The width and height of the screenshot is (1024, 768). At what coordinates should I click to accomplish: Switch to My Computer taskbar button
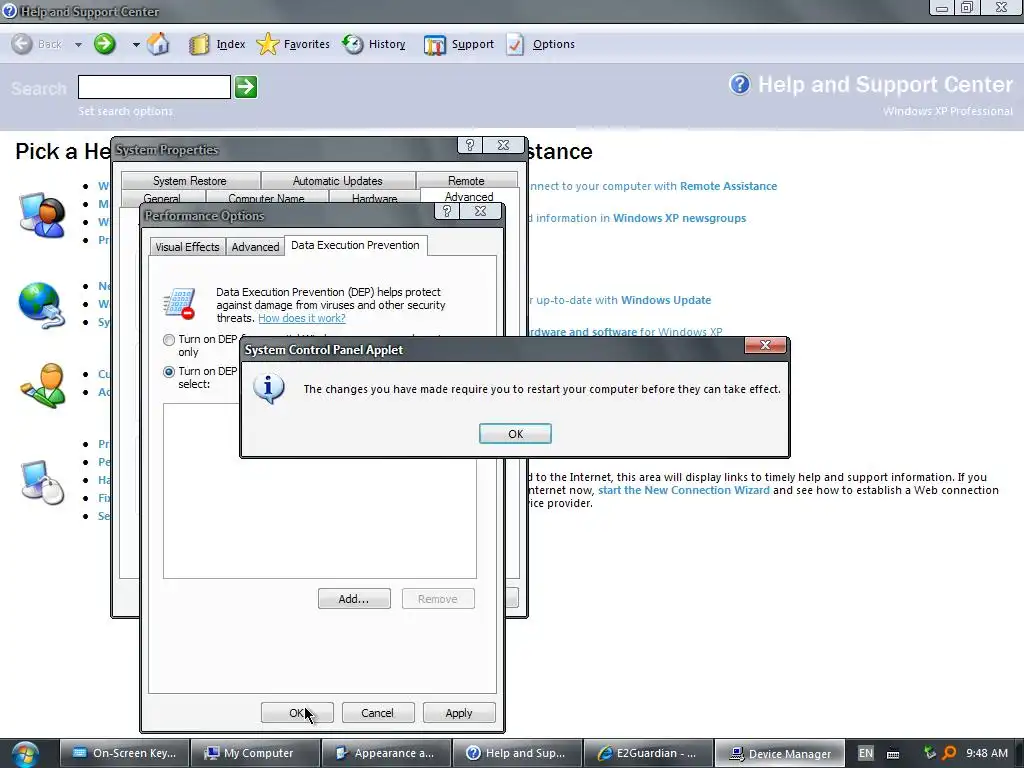tap(255, 753)
